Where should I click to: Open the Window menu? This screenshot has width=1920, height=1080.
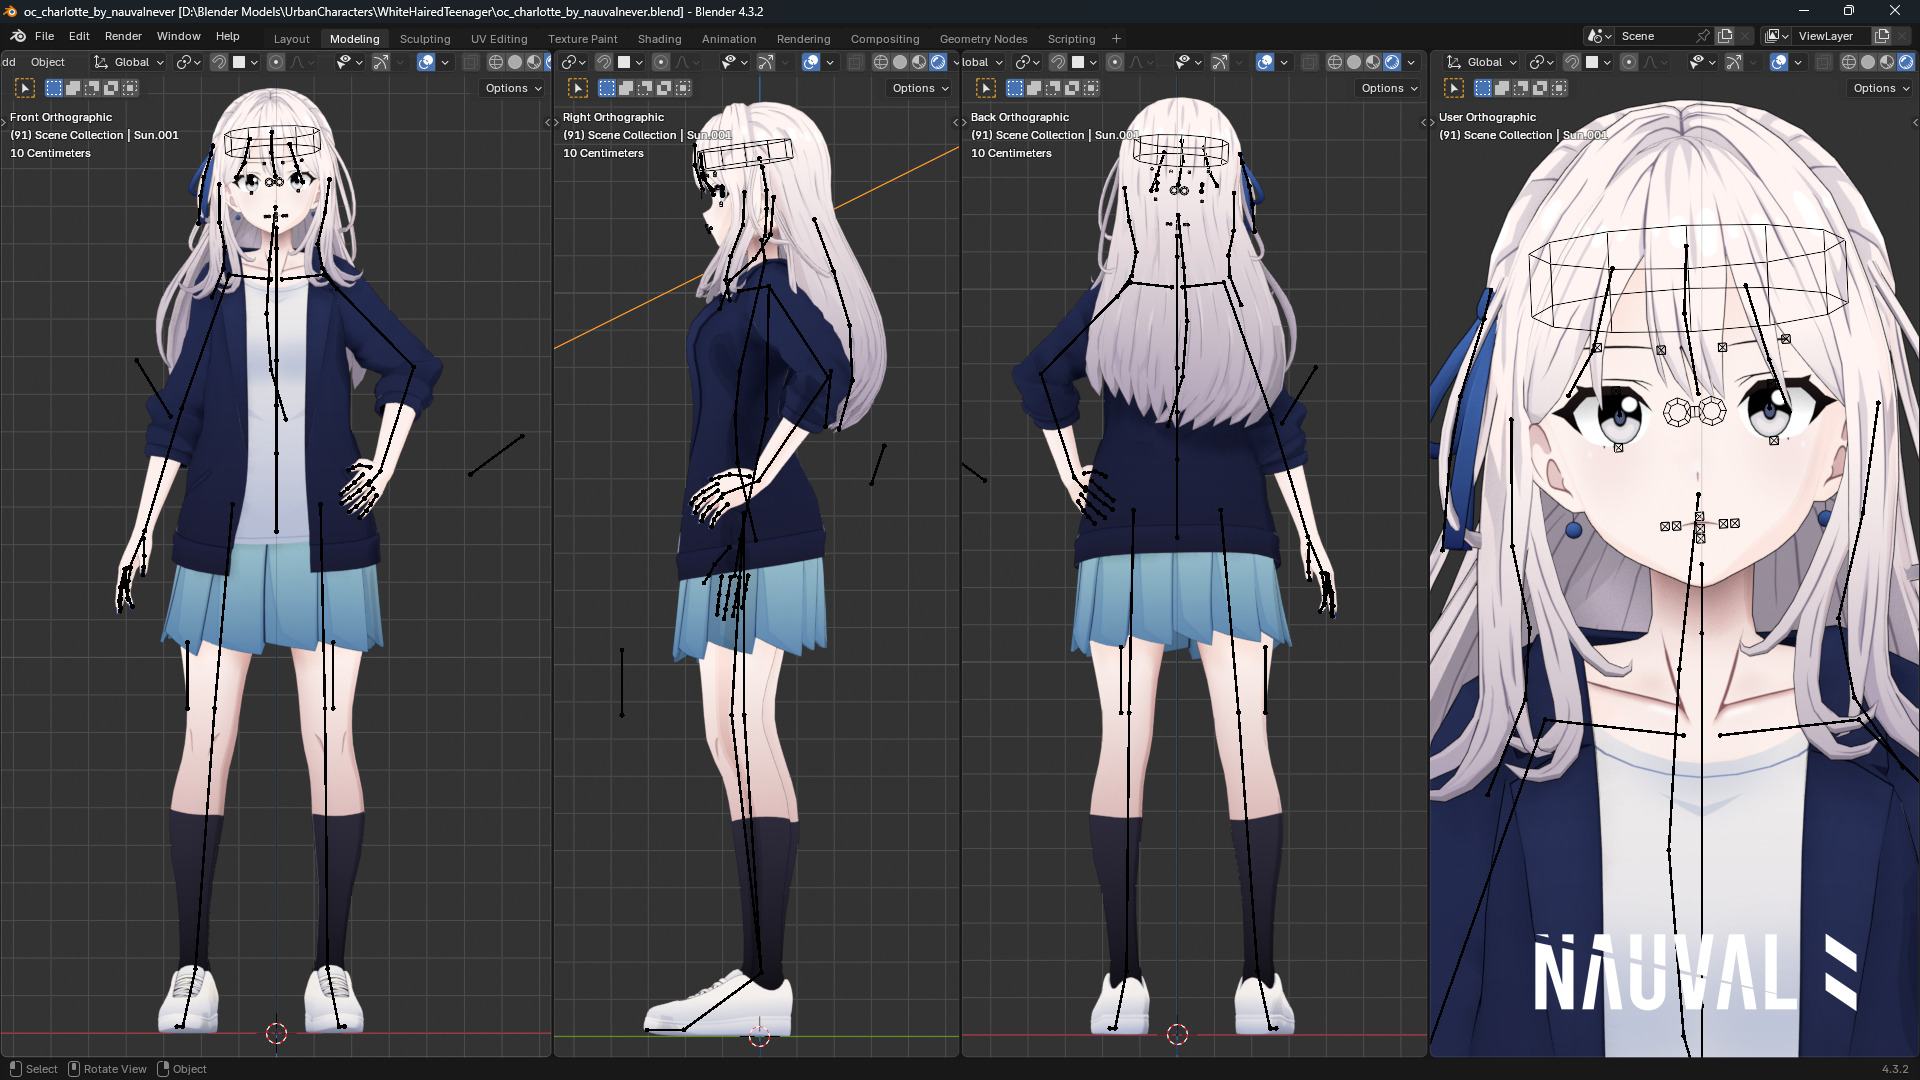[179, 36]
